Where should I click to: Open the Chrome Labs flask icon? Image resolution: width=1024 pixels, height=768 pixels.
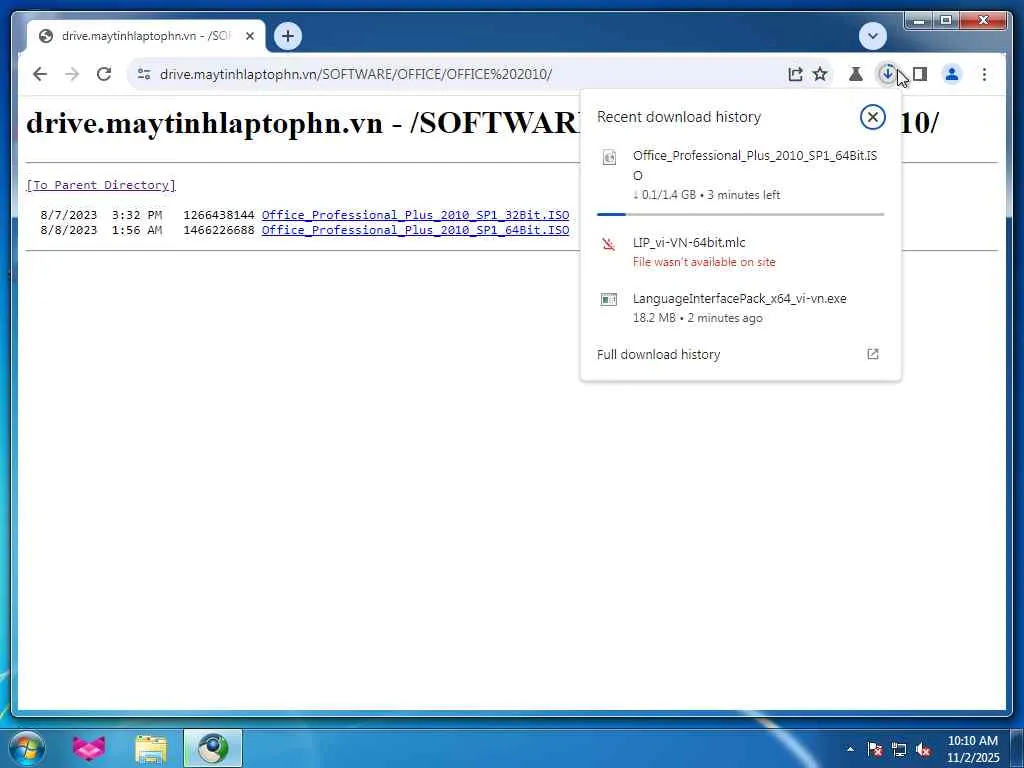[x=856, y=74]
